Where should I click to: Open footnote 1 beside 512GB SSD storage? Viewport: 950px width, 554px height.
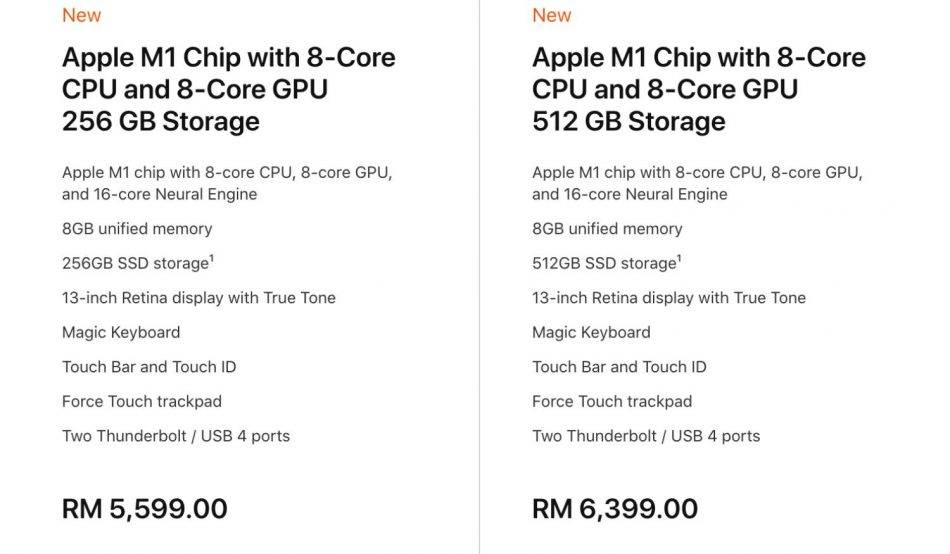pos(679,259)
